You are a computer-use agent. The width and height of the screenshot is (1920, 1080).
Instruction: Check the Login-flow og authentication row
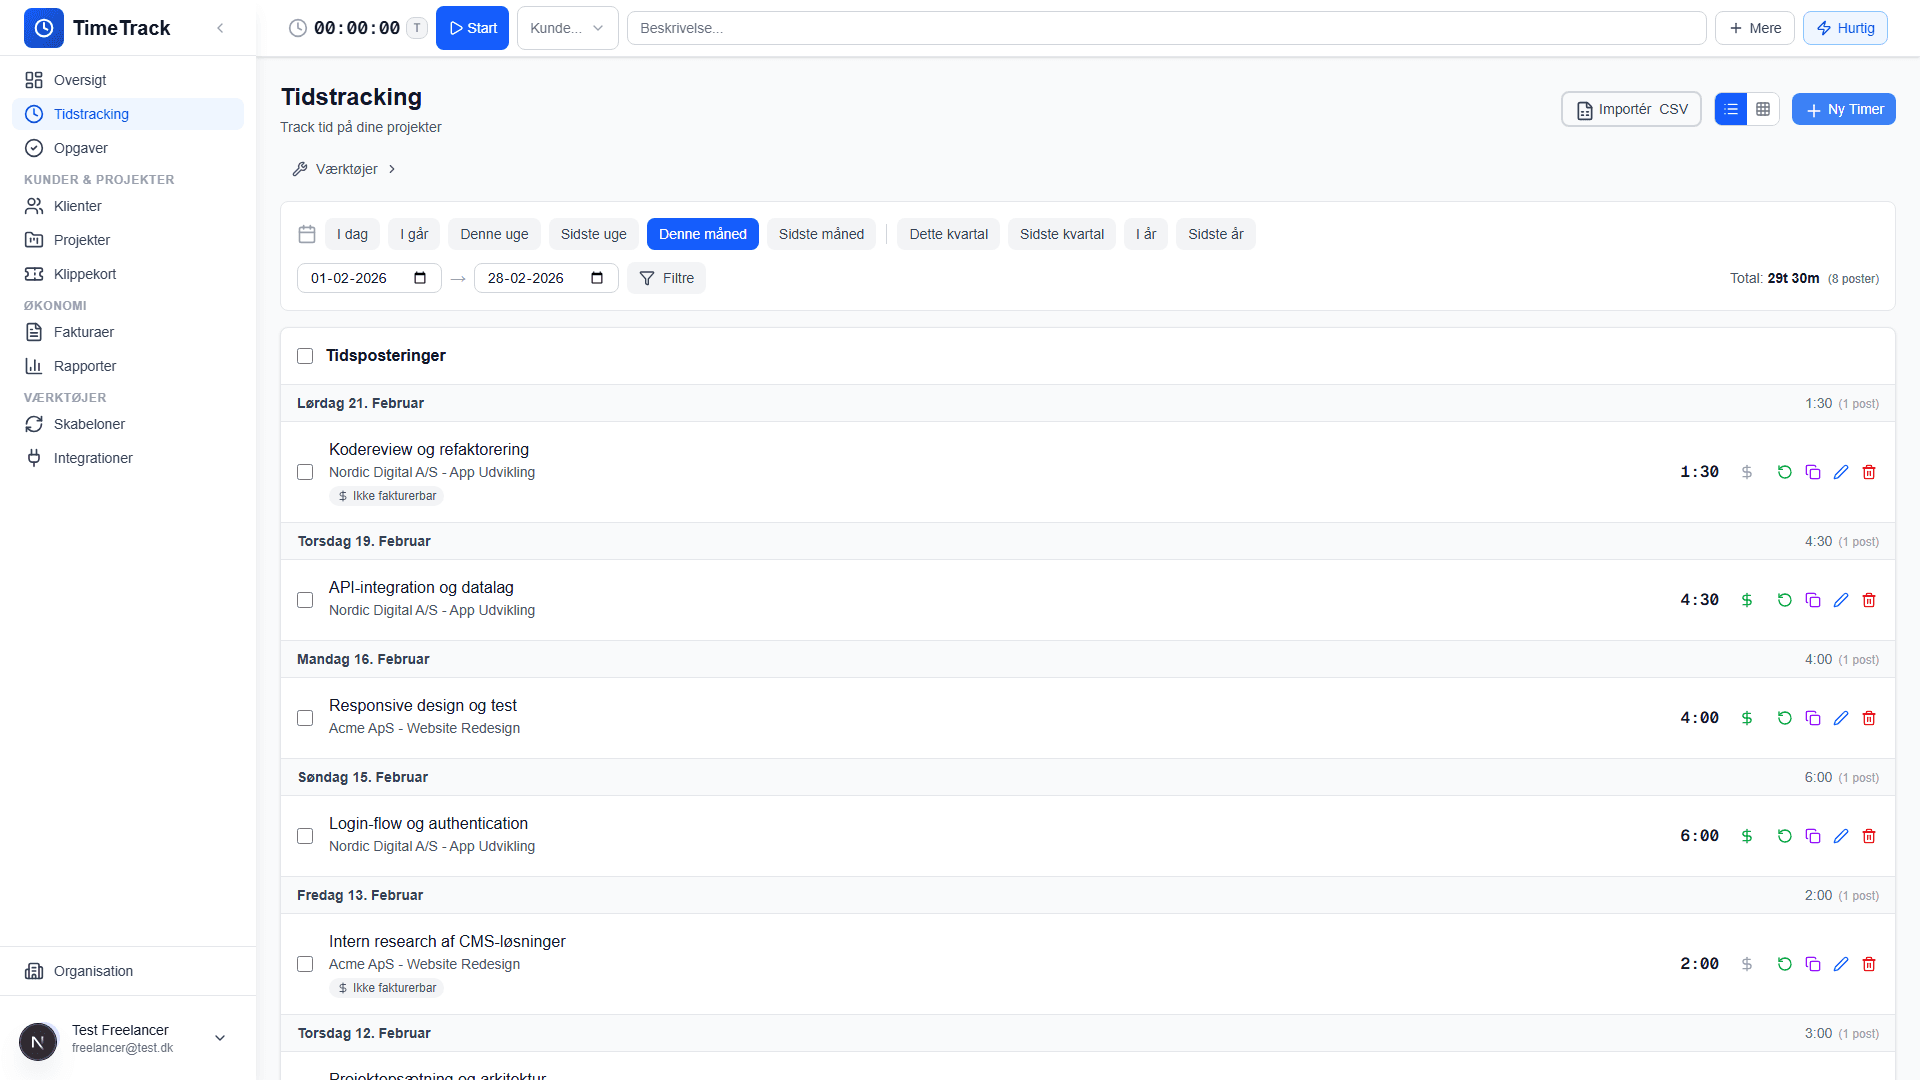(305, 836)
